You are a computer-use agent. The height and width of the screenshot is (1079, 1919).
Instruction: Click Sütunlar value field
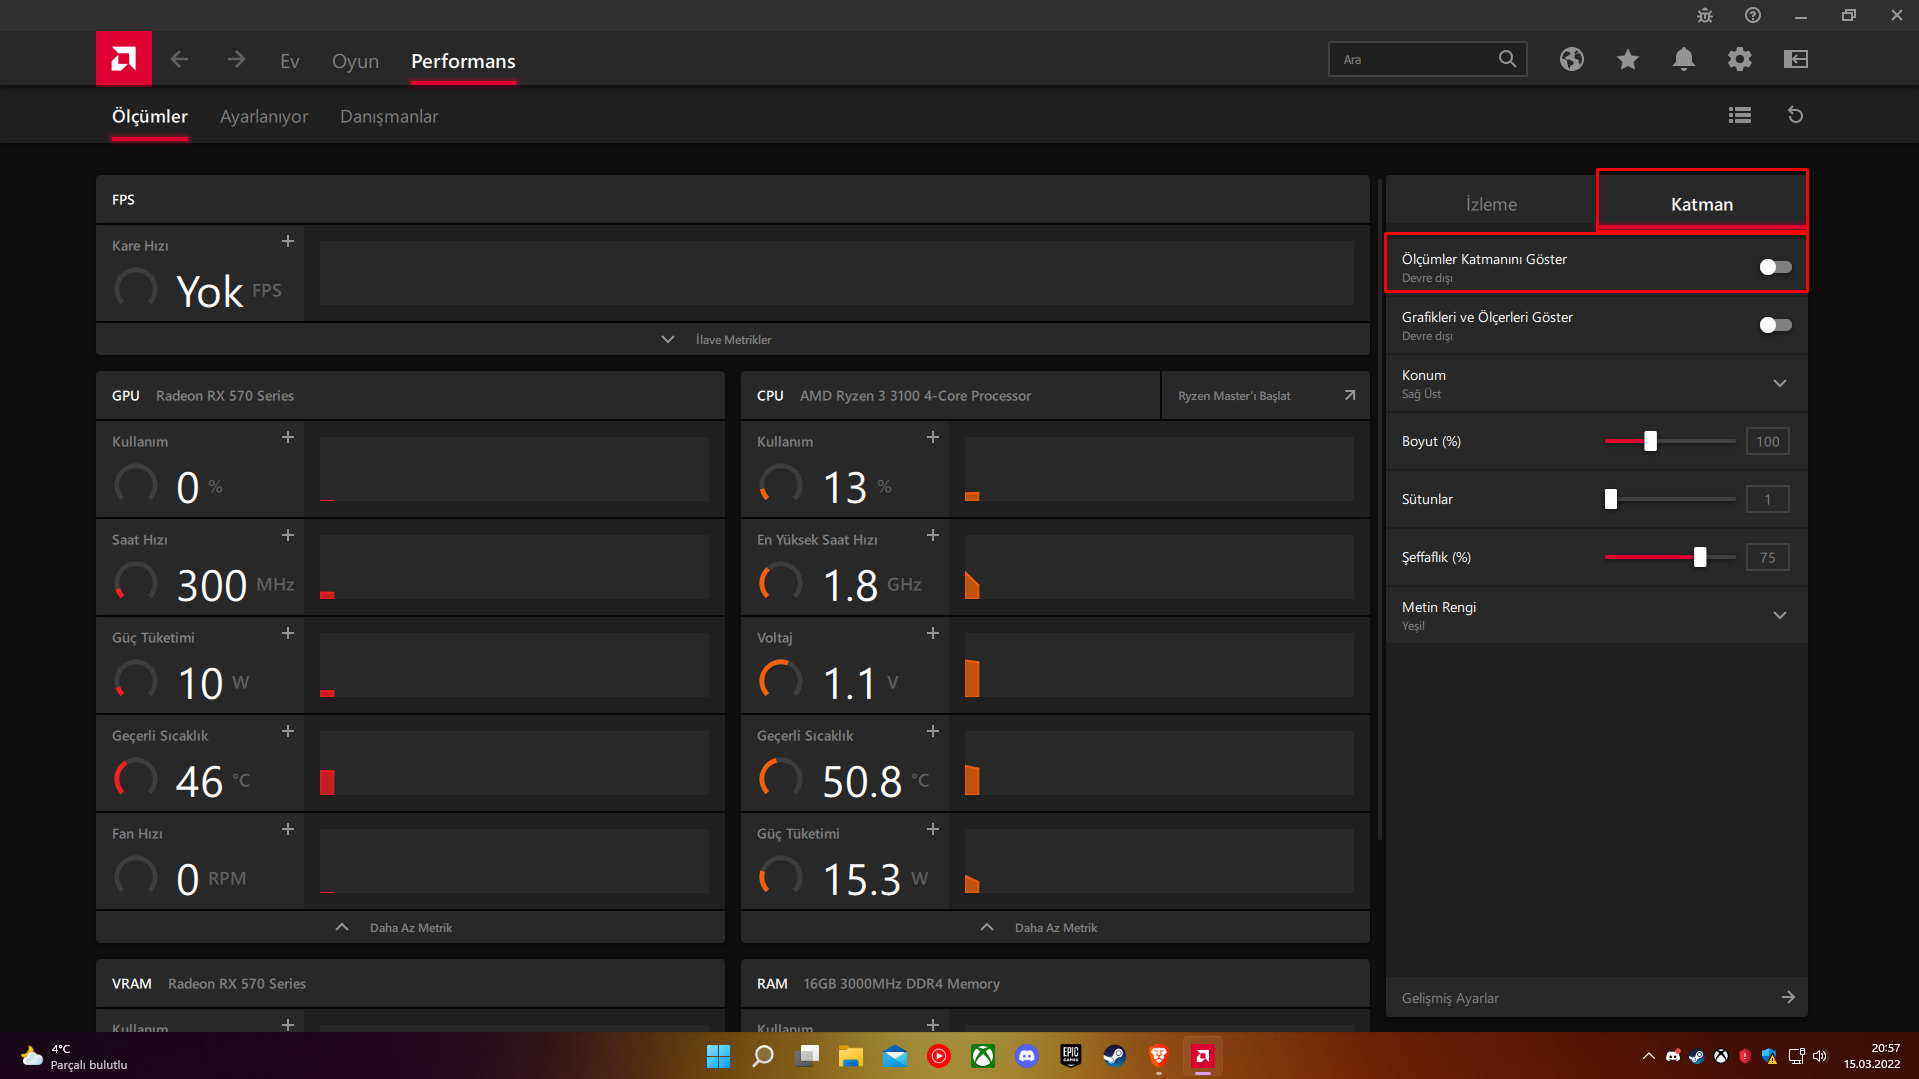(x=1767, y=499)
